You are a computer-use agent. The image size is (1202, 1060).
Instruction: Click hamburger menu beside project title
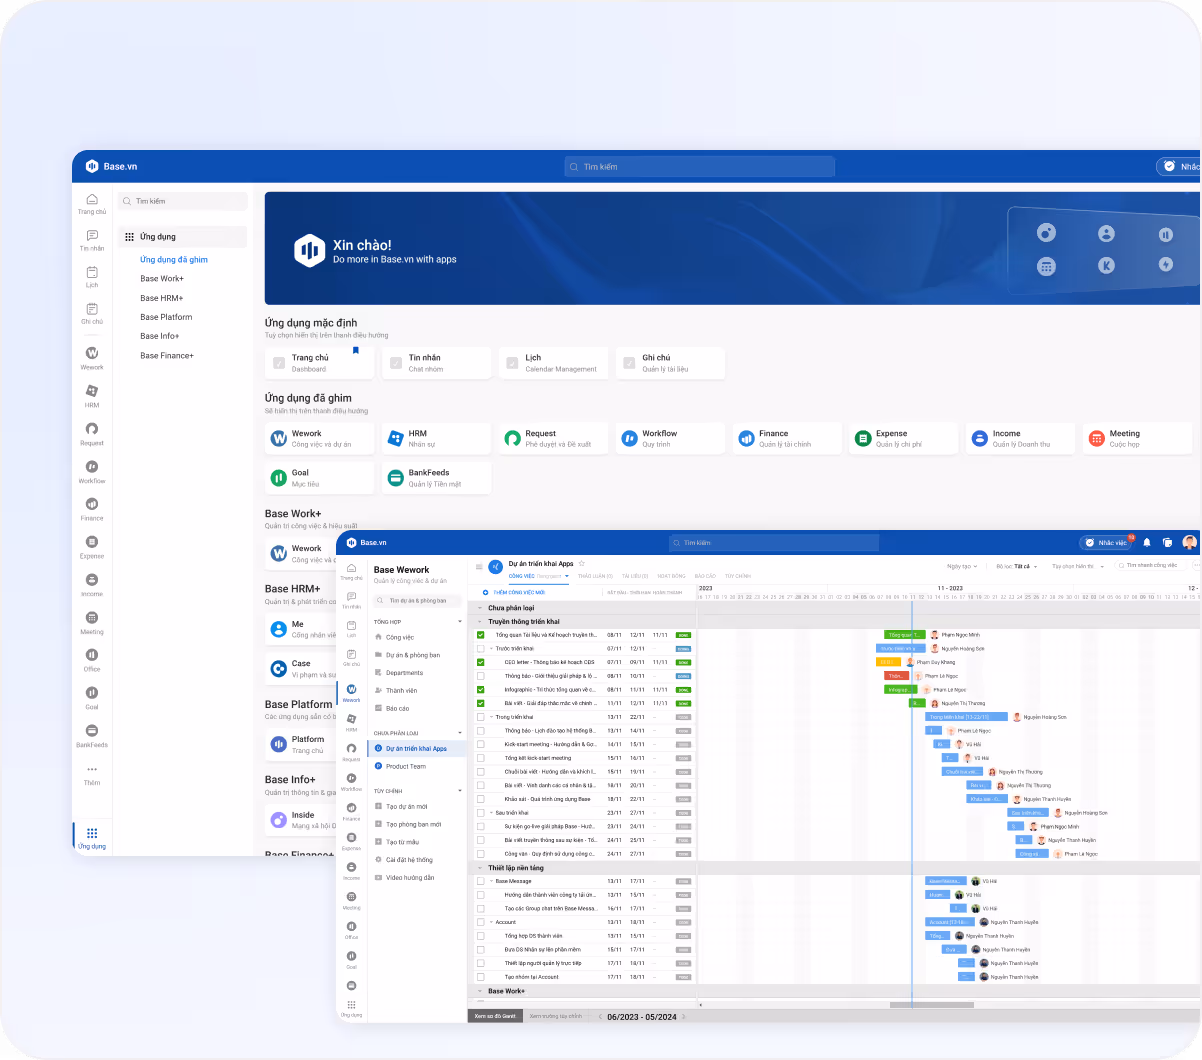pyautogui.click(x=479, y=567)
